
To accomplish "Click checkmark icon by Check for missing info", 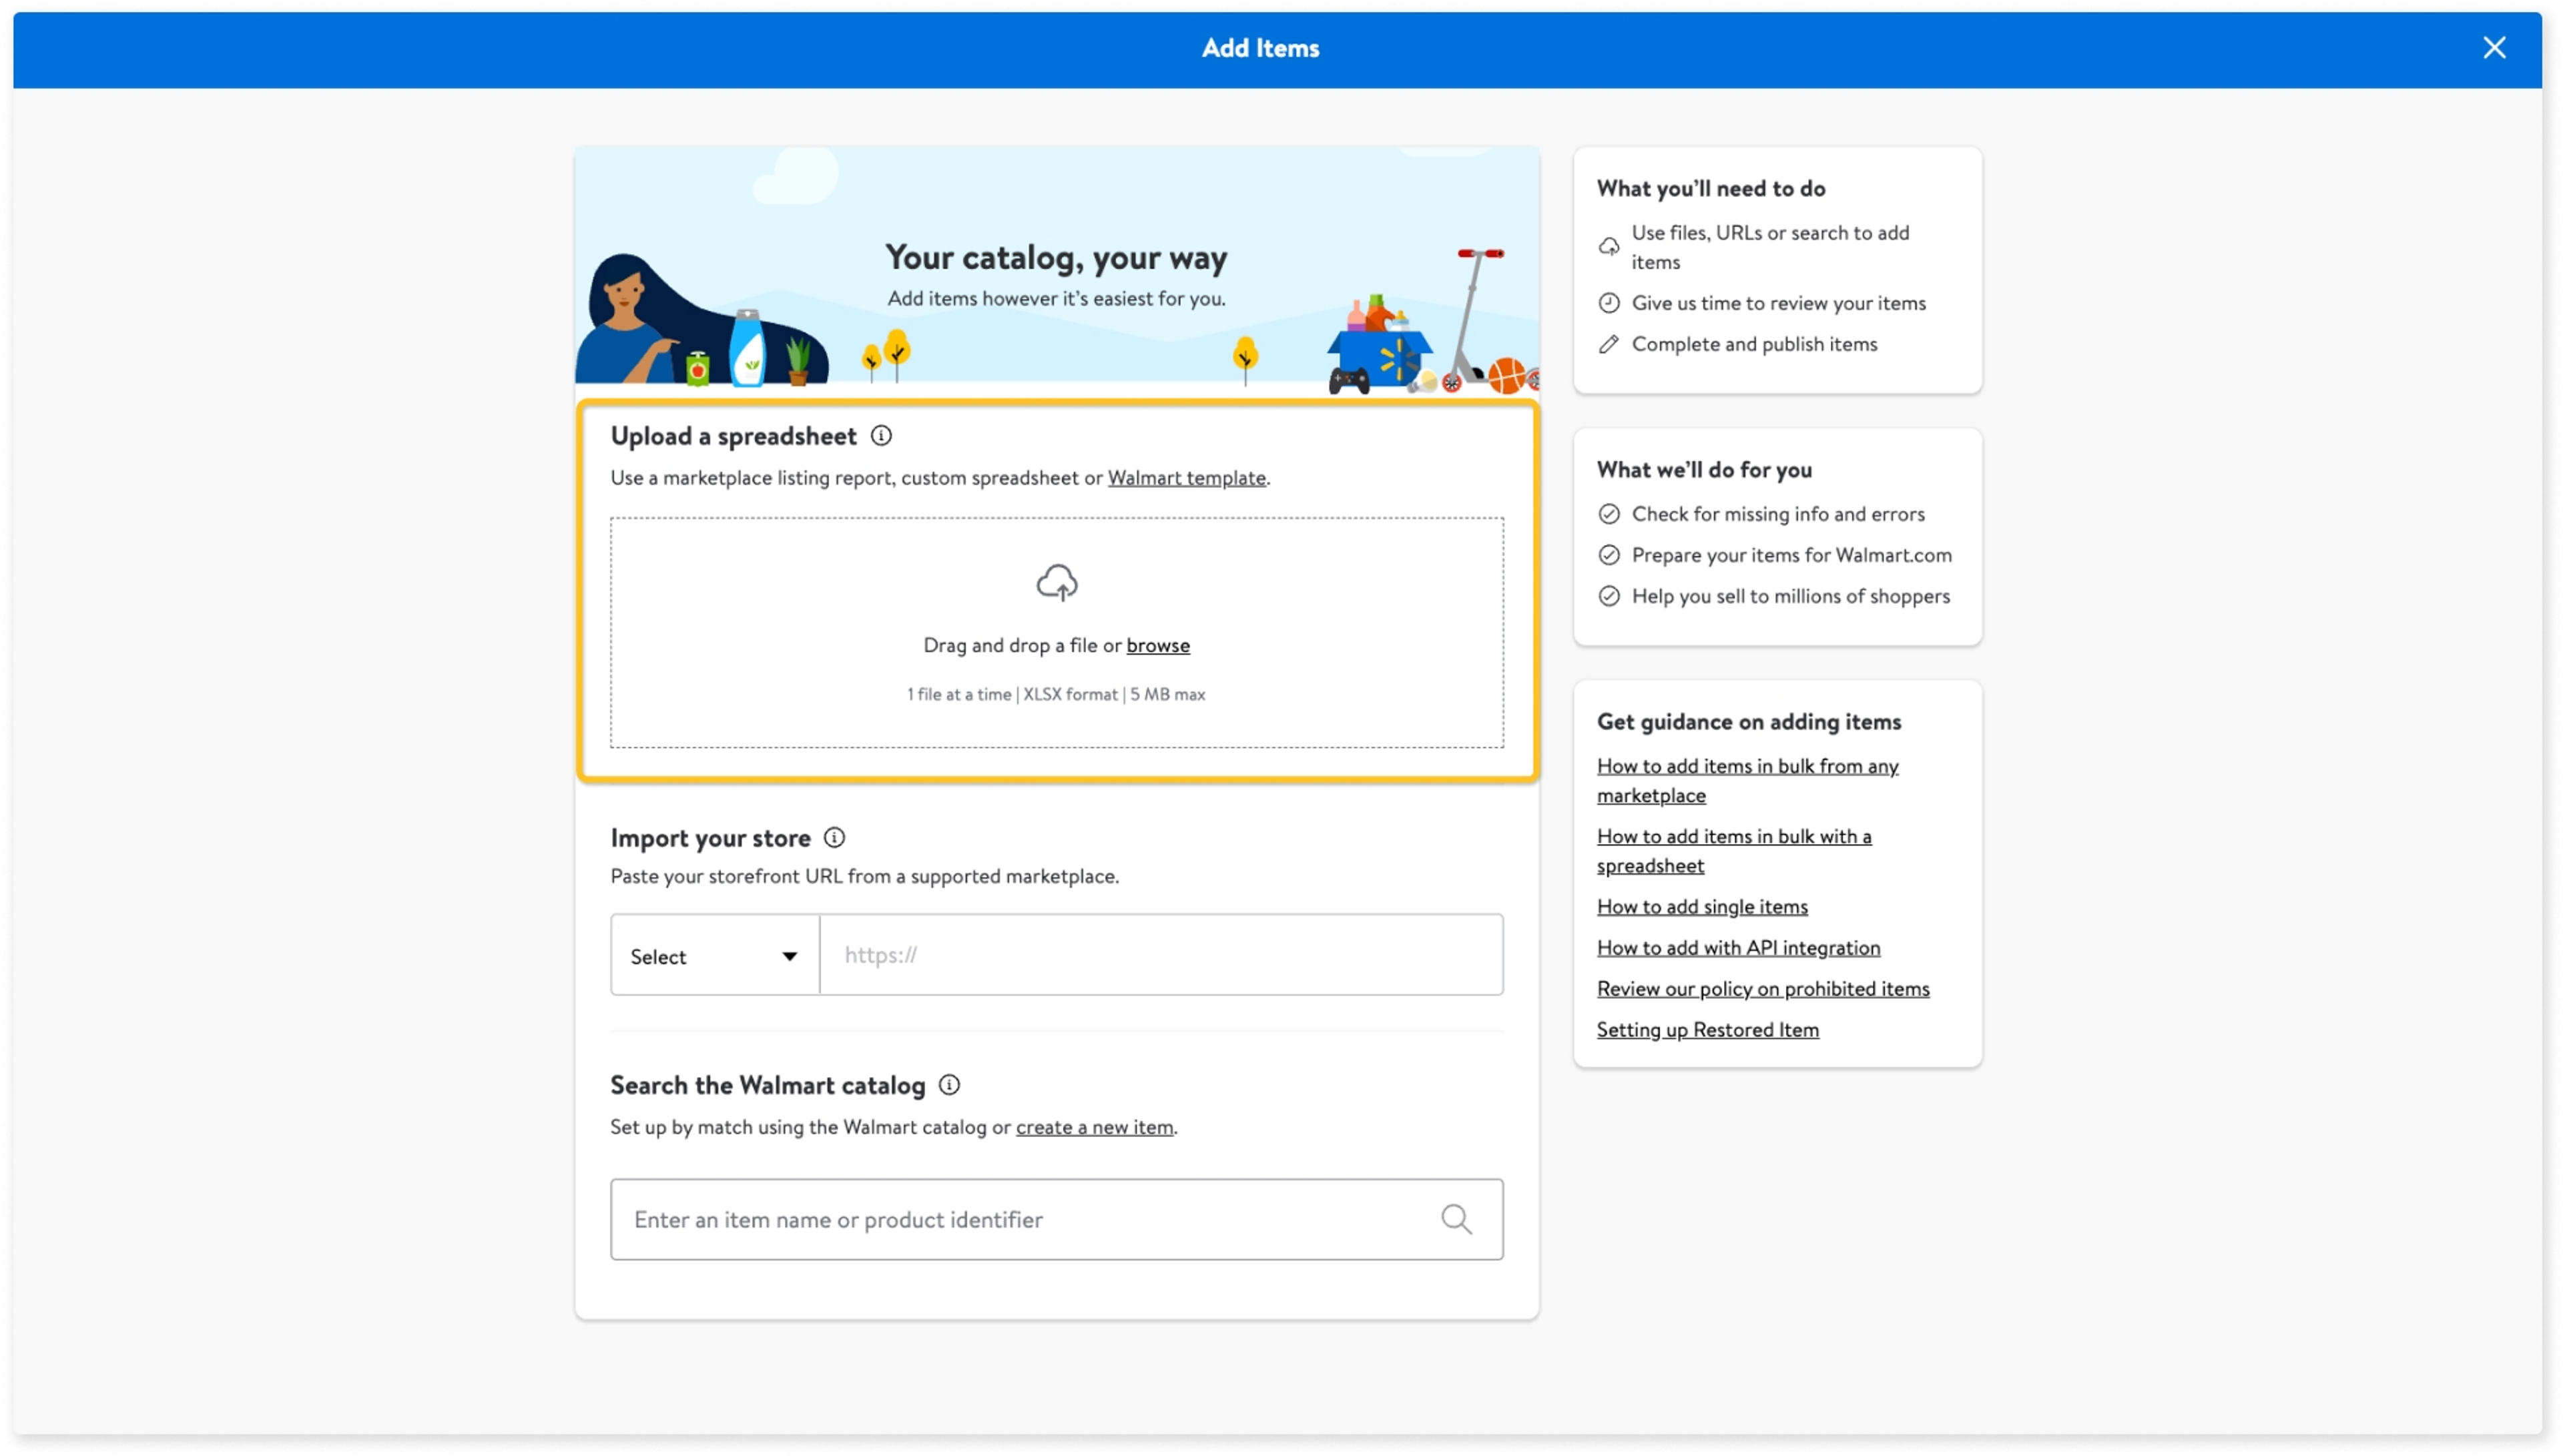I will point(1608,514).
